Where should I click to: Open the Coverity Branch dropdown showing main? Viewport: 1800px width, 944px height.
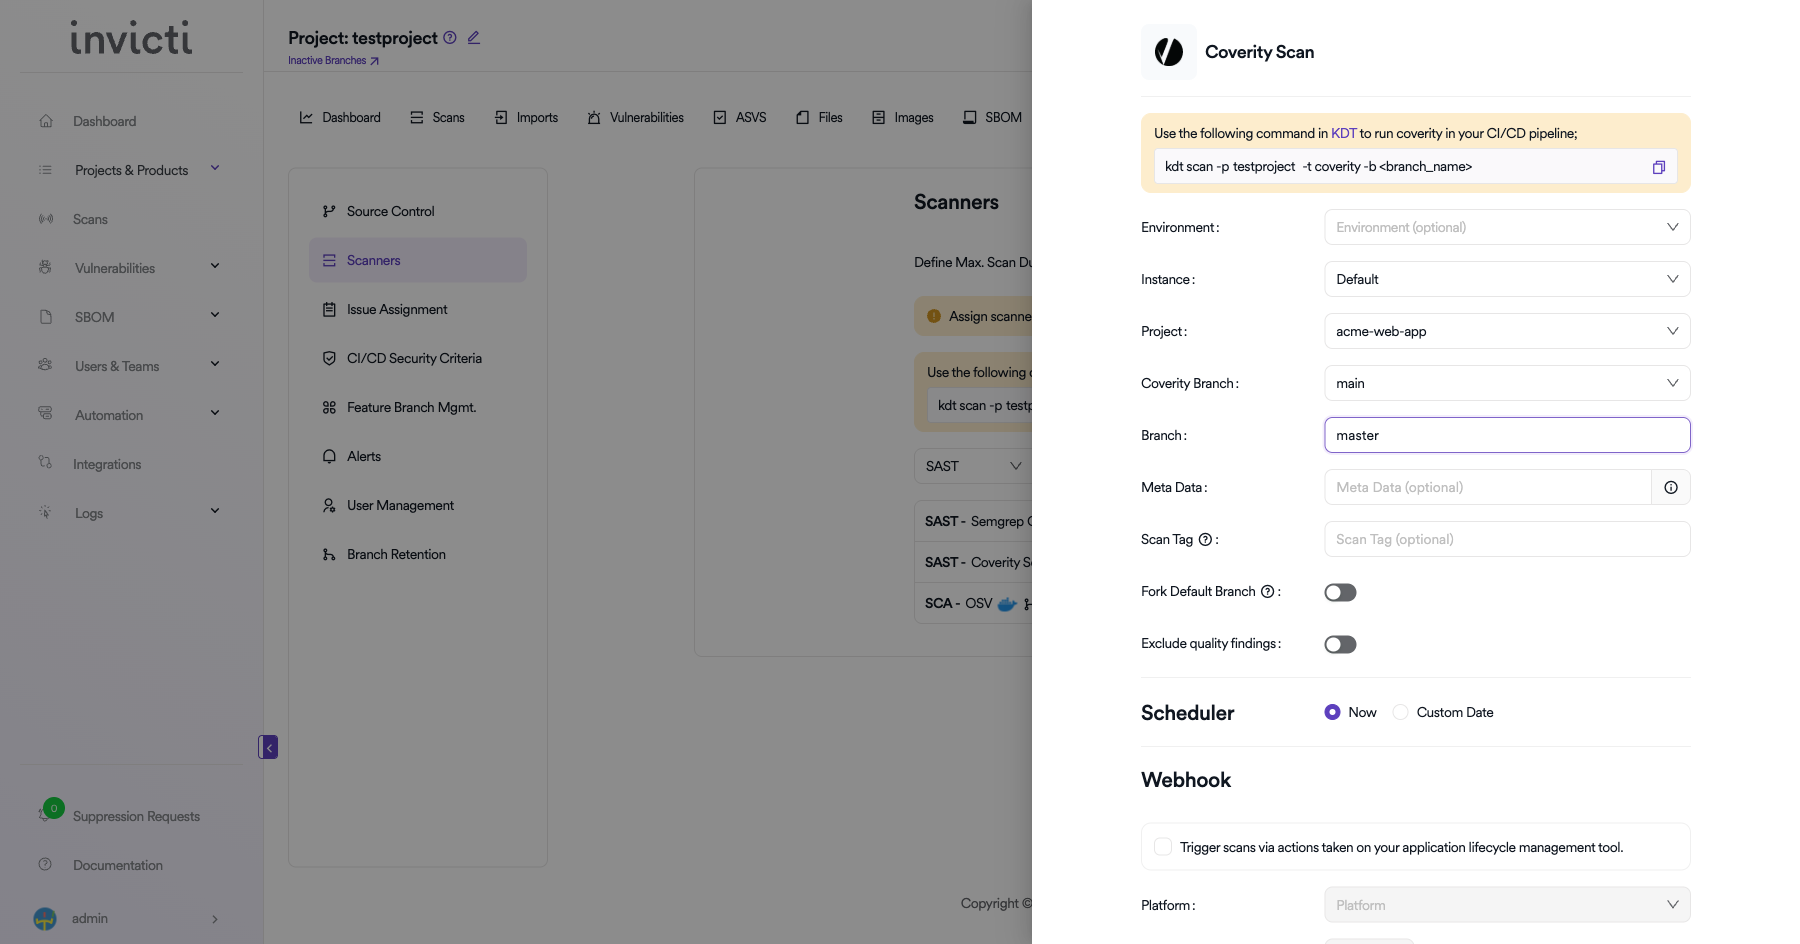tap(1507, 383)
